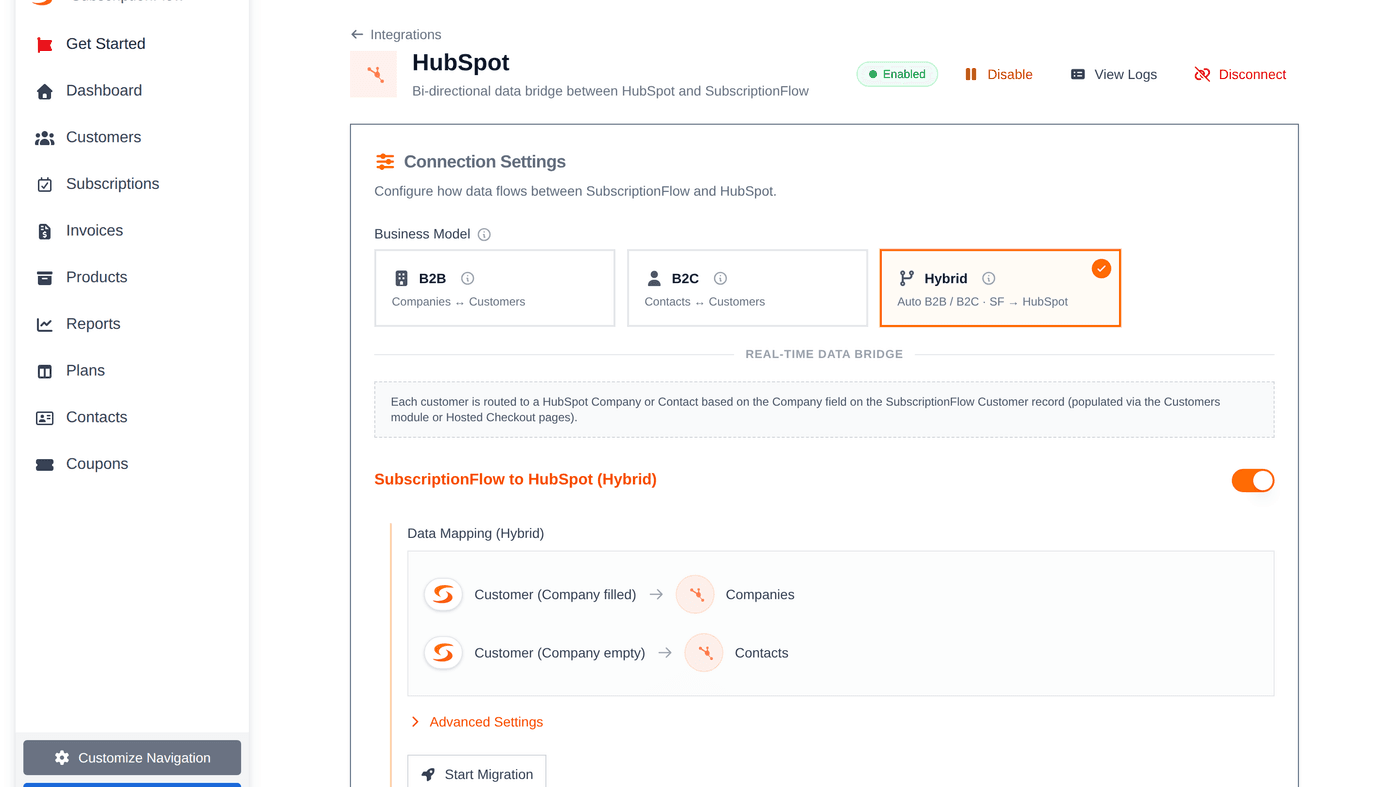Viewport: 1400px width, 787px height.
Task: Click the info icon beside B2B
Action: (467, 279)
